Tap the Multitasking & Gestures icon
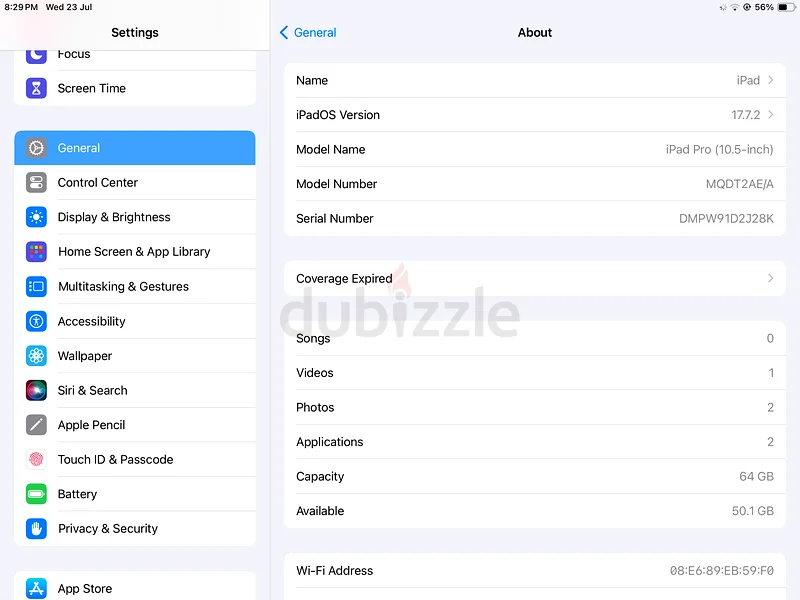The height and width of the screenshot is (600, 800). pyautogui.click(x=36, y=286)
